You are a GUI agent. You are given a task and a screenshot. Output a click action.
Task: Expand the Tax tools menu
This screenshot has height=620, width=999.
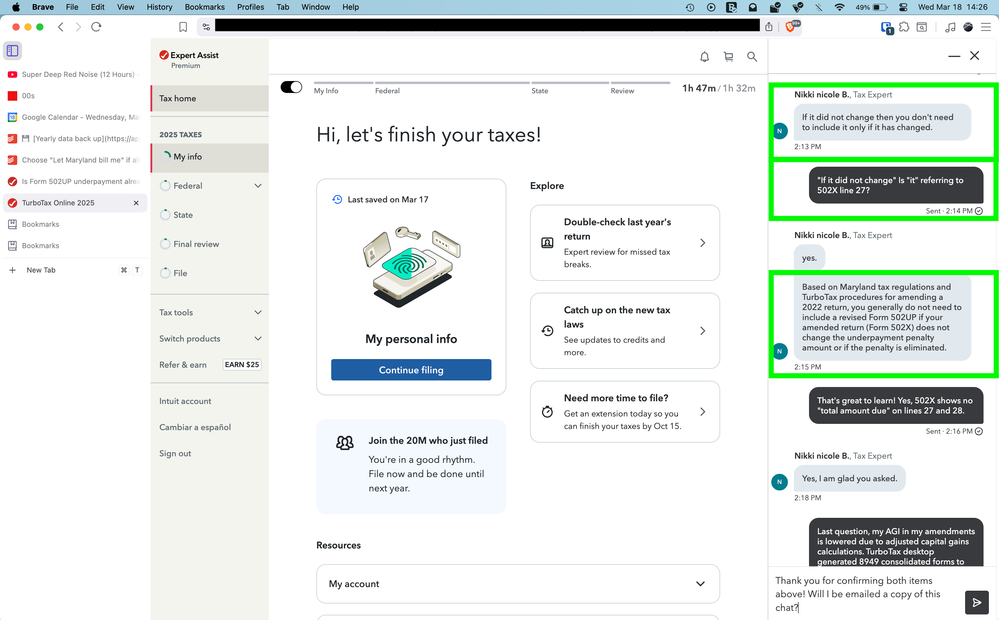coord(209,312)
